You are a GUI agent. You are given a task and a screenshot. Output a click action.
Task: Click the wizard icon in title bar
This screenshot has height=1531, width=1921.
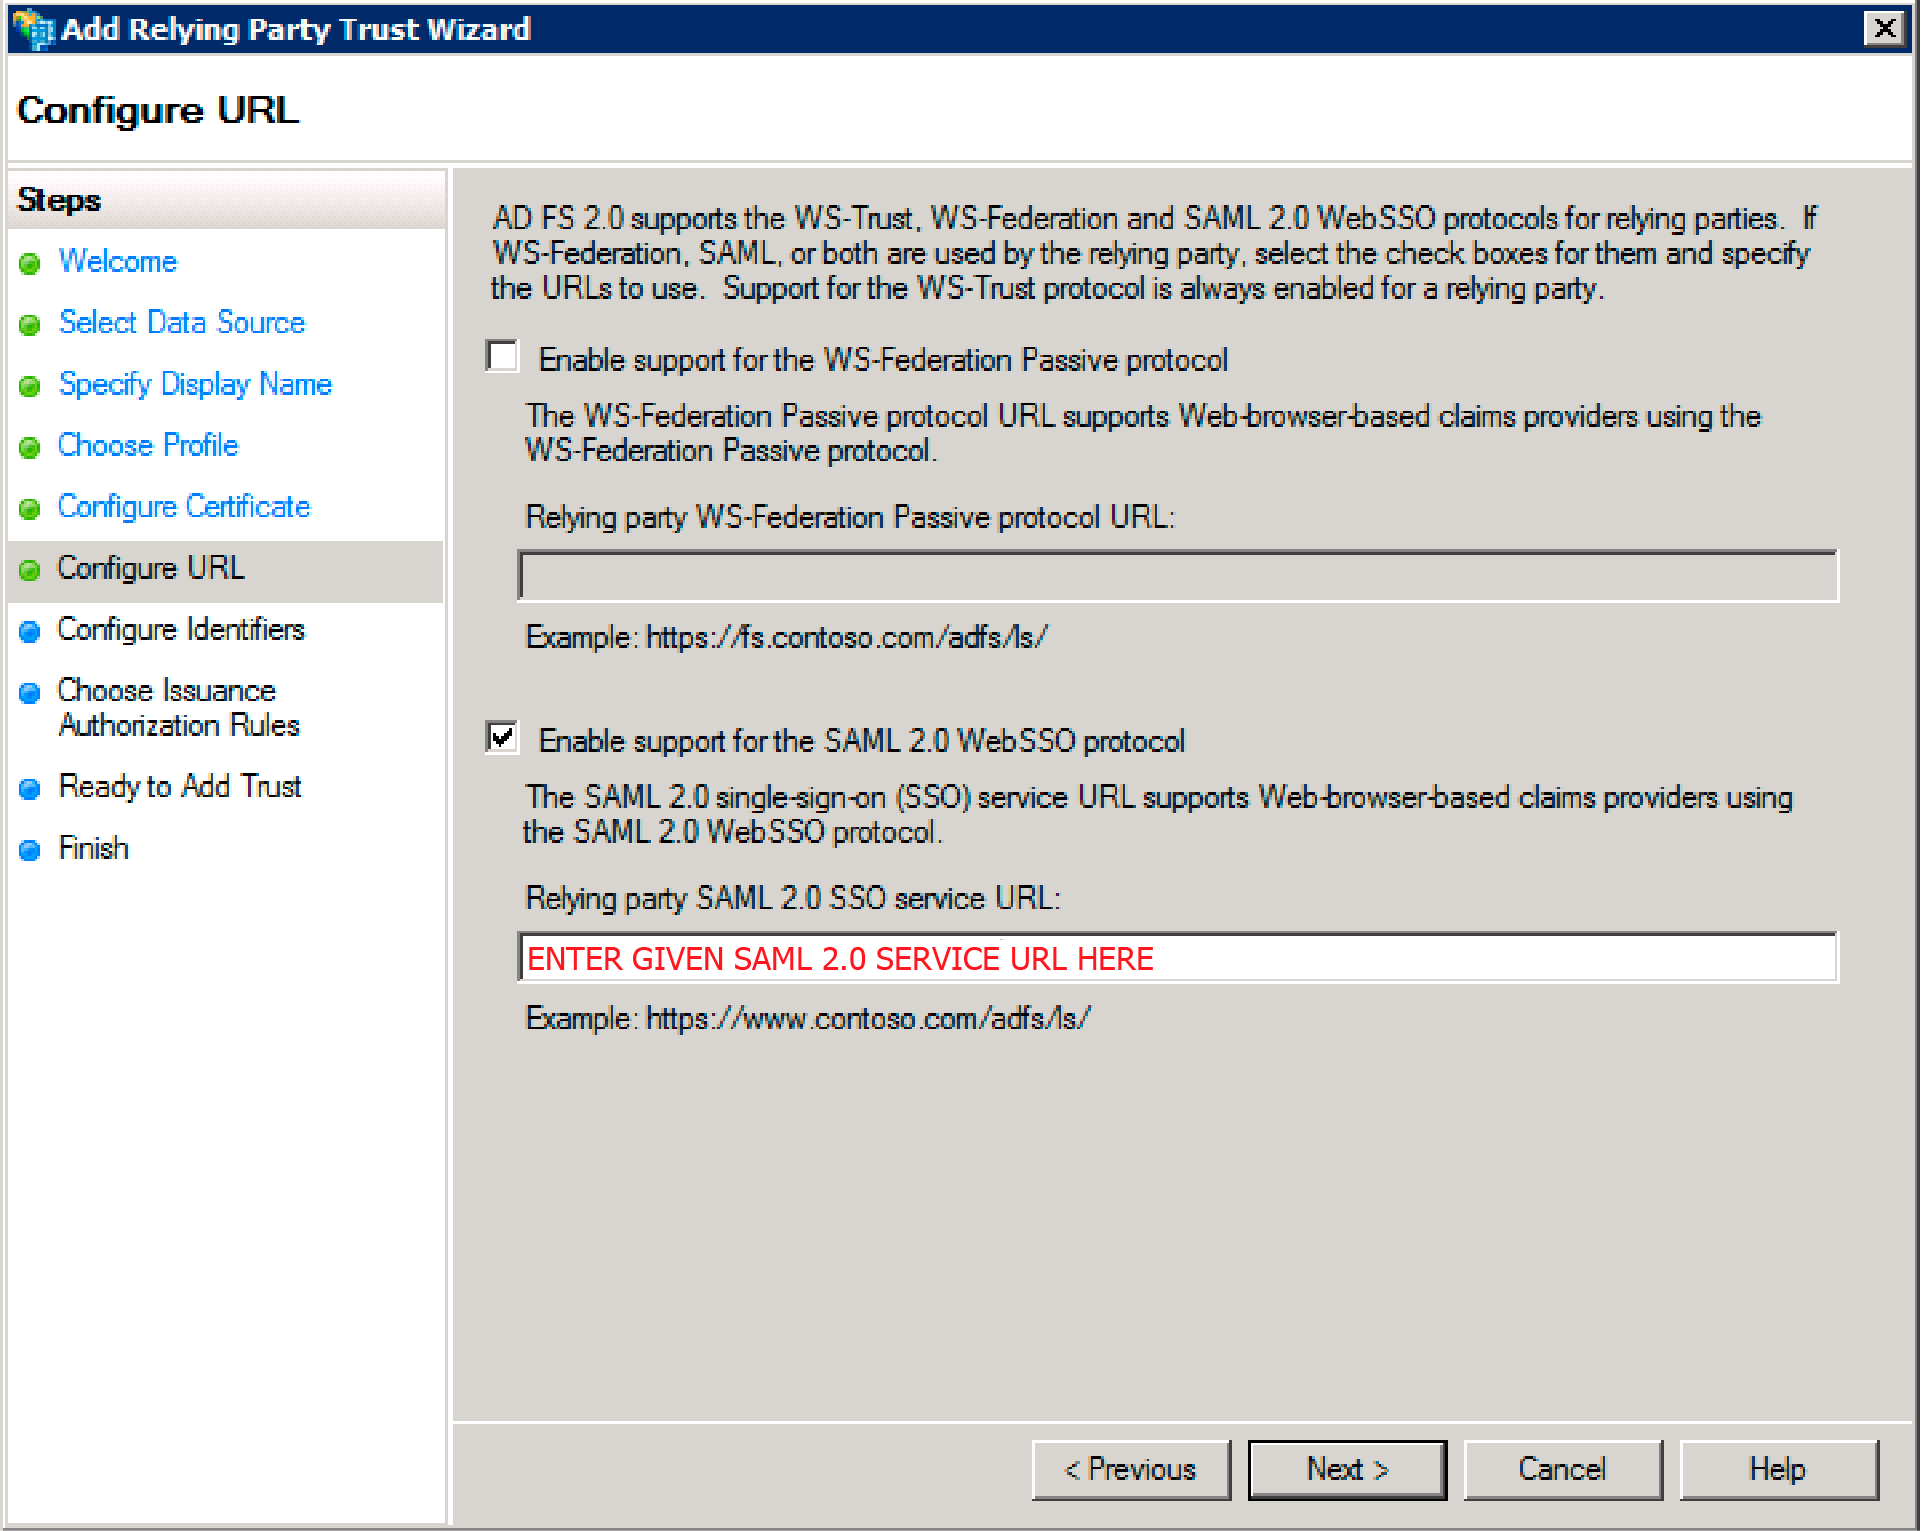coord(32,28)
